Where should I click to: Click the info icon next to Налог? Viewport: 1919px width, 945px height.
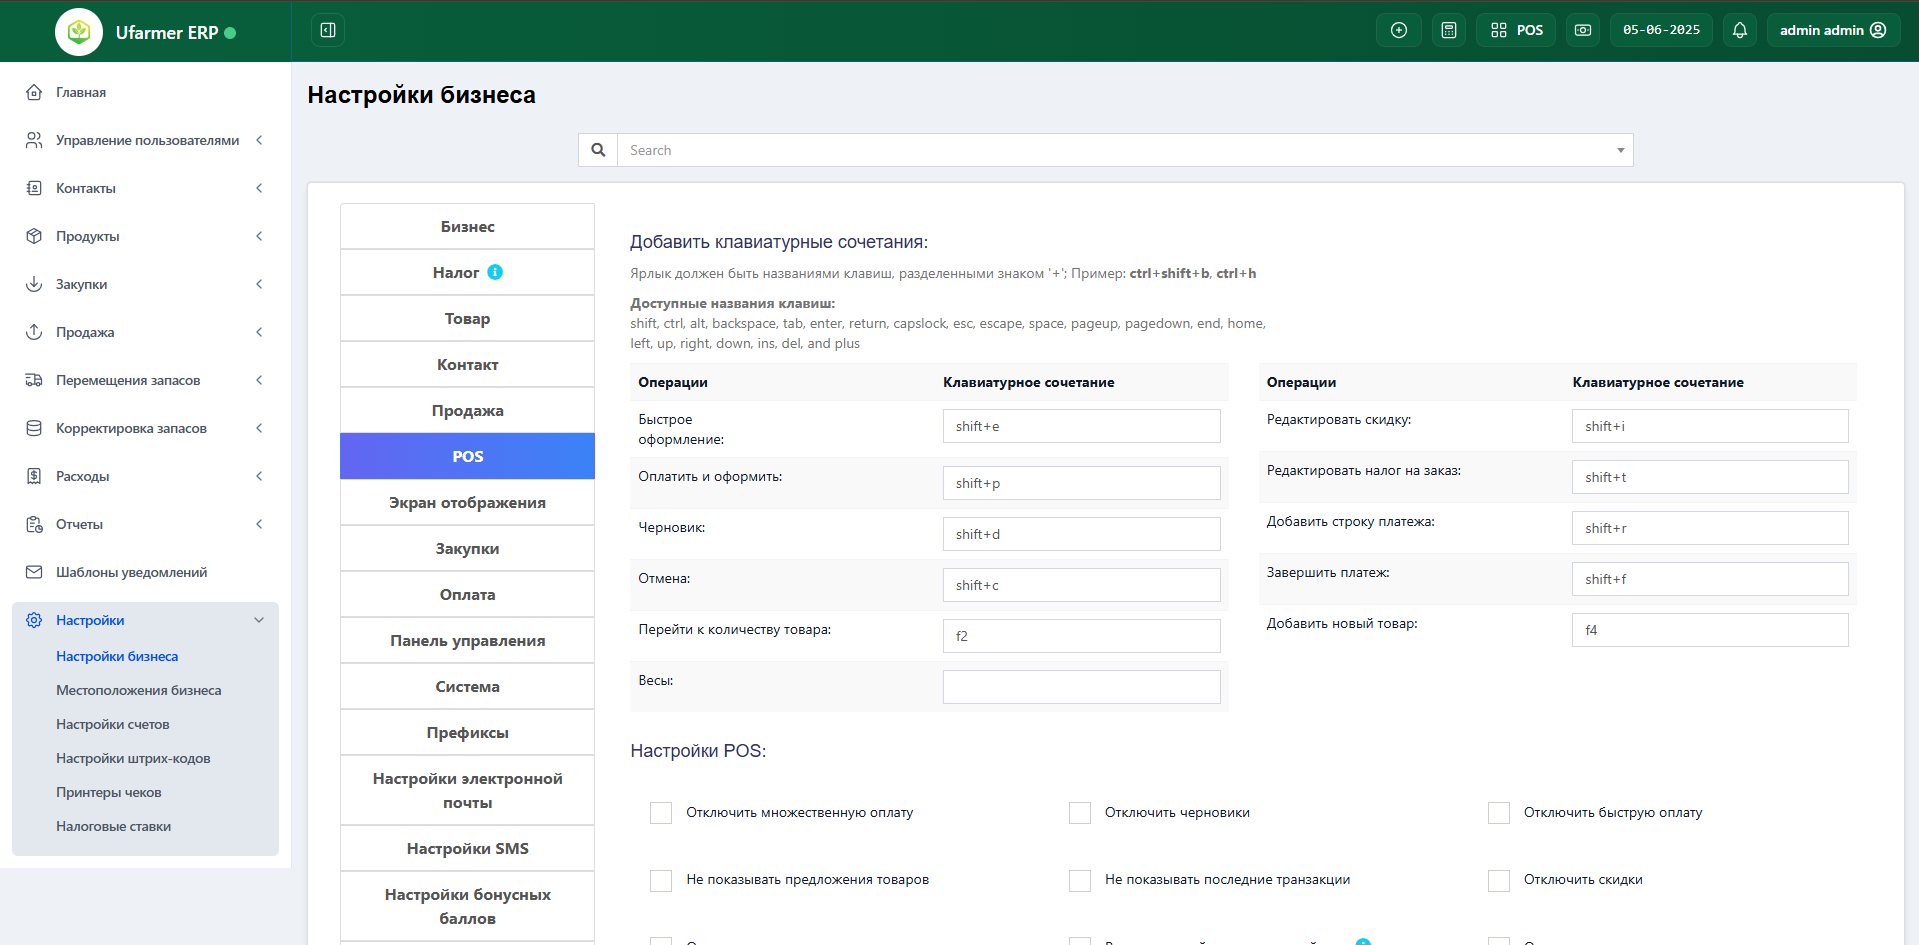495,272
